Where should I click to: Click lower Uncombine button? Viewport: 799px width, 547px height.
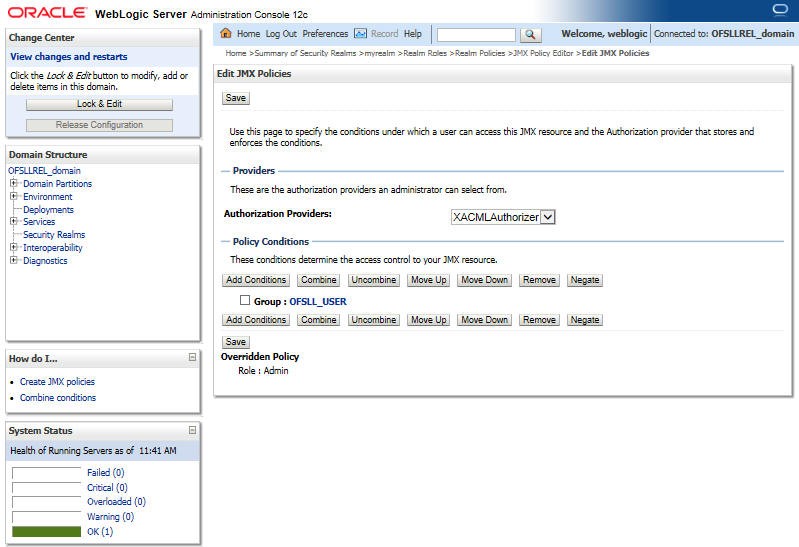pyautogui.click(x=374, y=320)
